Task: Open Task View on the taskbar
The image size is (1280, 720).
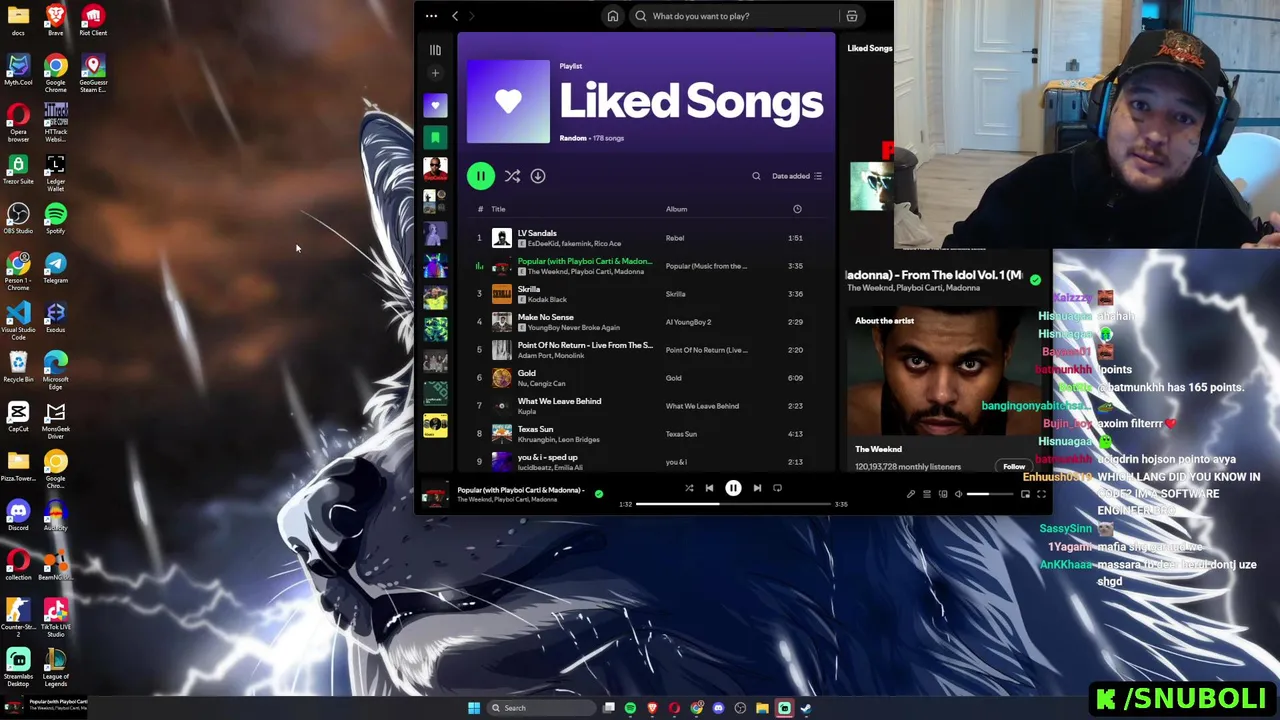Action: pos(609,708)
